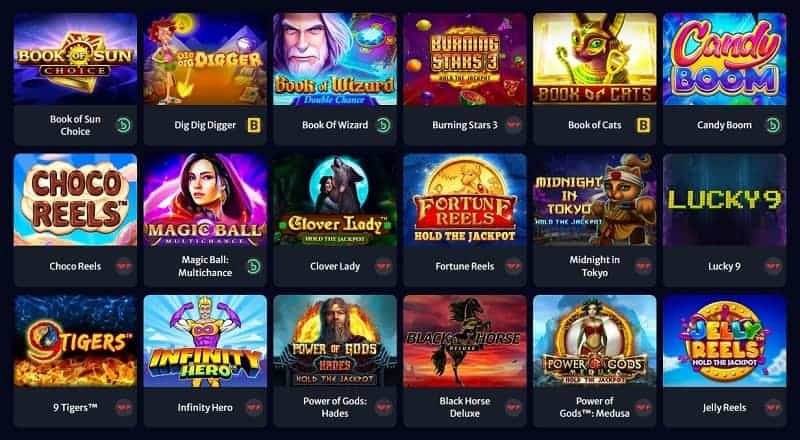
Task: Open the 9 Tigers game thumbnail
Action: (75, 341)
